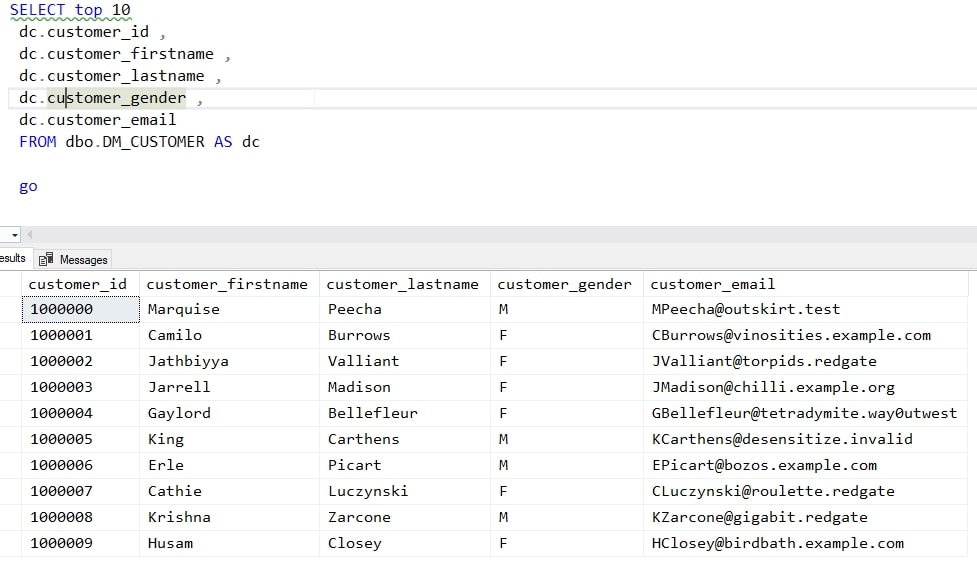Select email KCarthens@desensitize.invalid
Screen dimensions: 977x574
click(x=806, y=439)
